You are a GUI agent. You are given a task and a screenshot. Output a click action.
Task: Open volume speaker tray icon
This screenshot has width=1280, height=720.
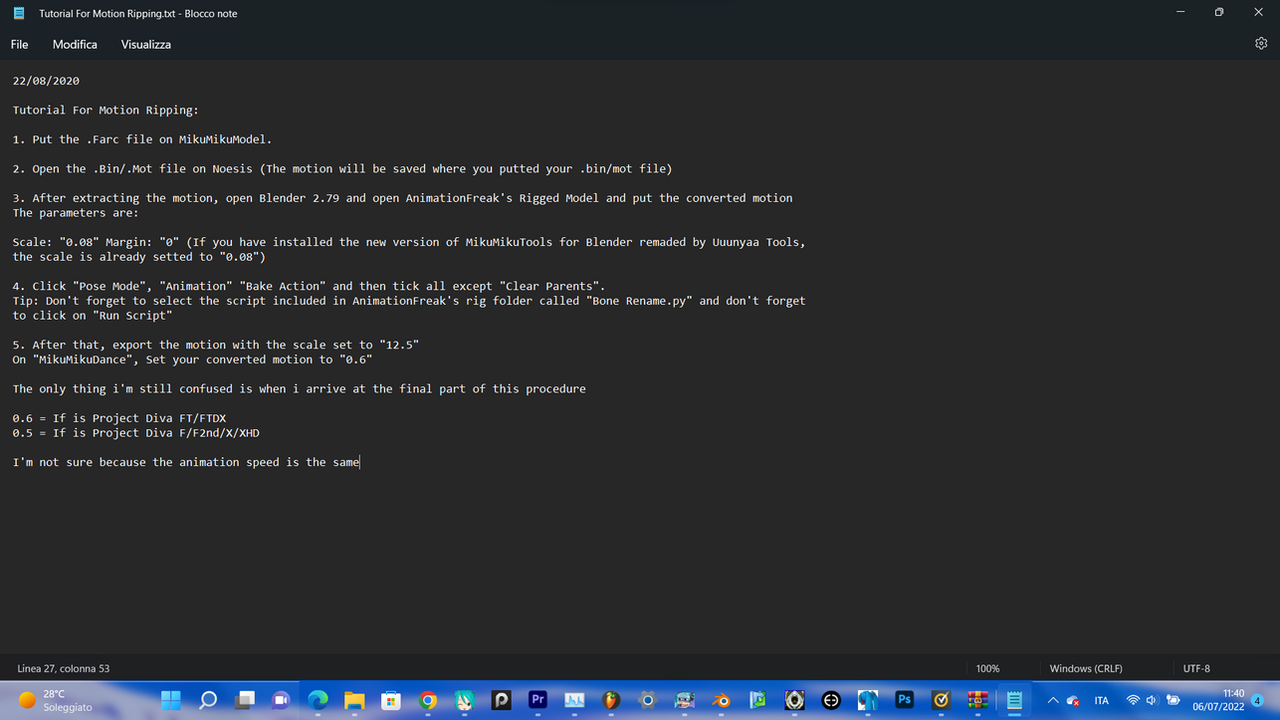coord(1152,700)
